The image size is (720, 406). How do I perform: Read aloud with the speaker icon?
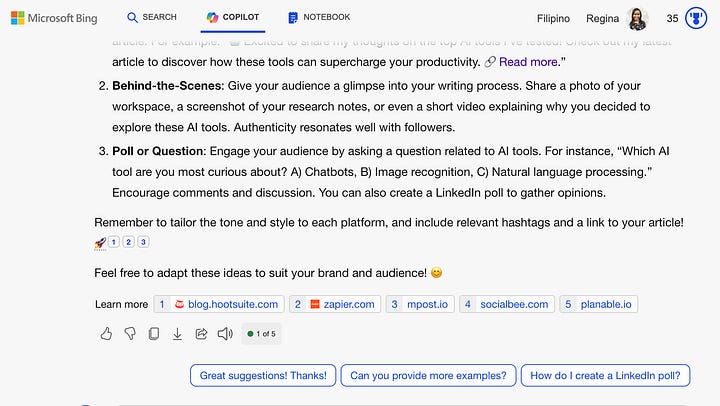225,333
